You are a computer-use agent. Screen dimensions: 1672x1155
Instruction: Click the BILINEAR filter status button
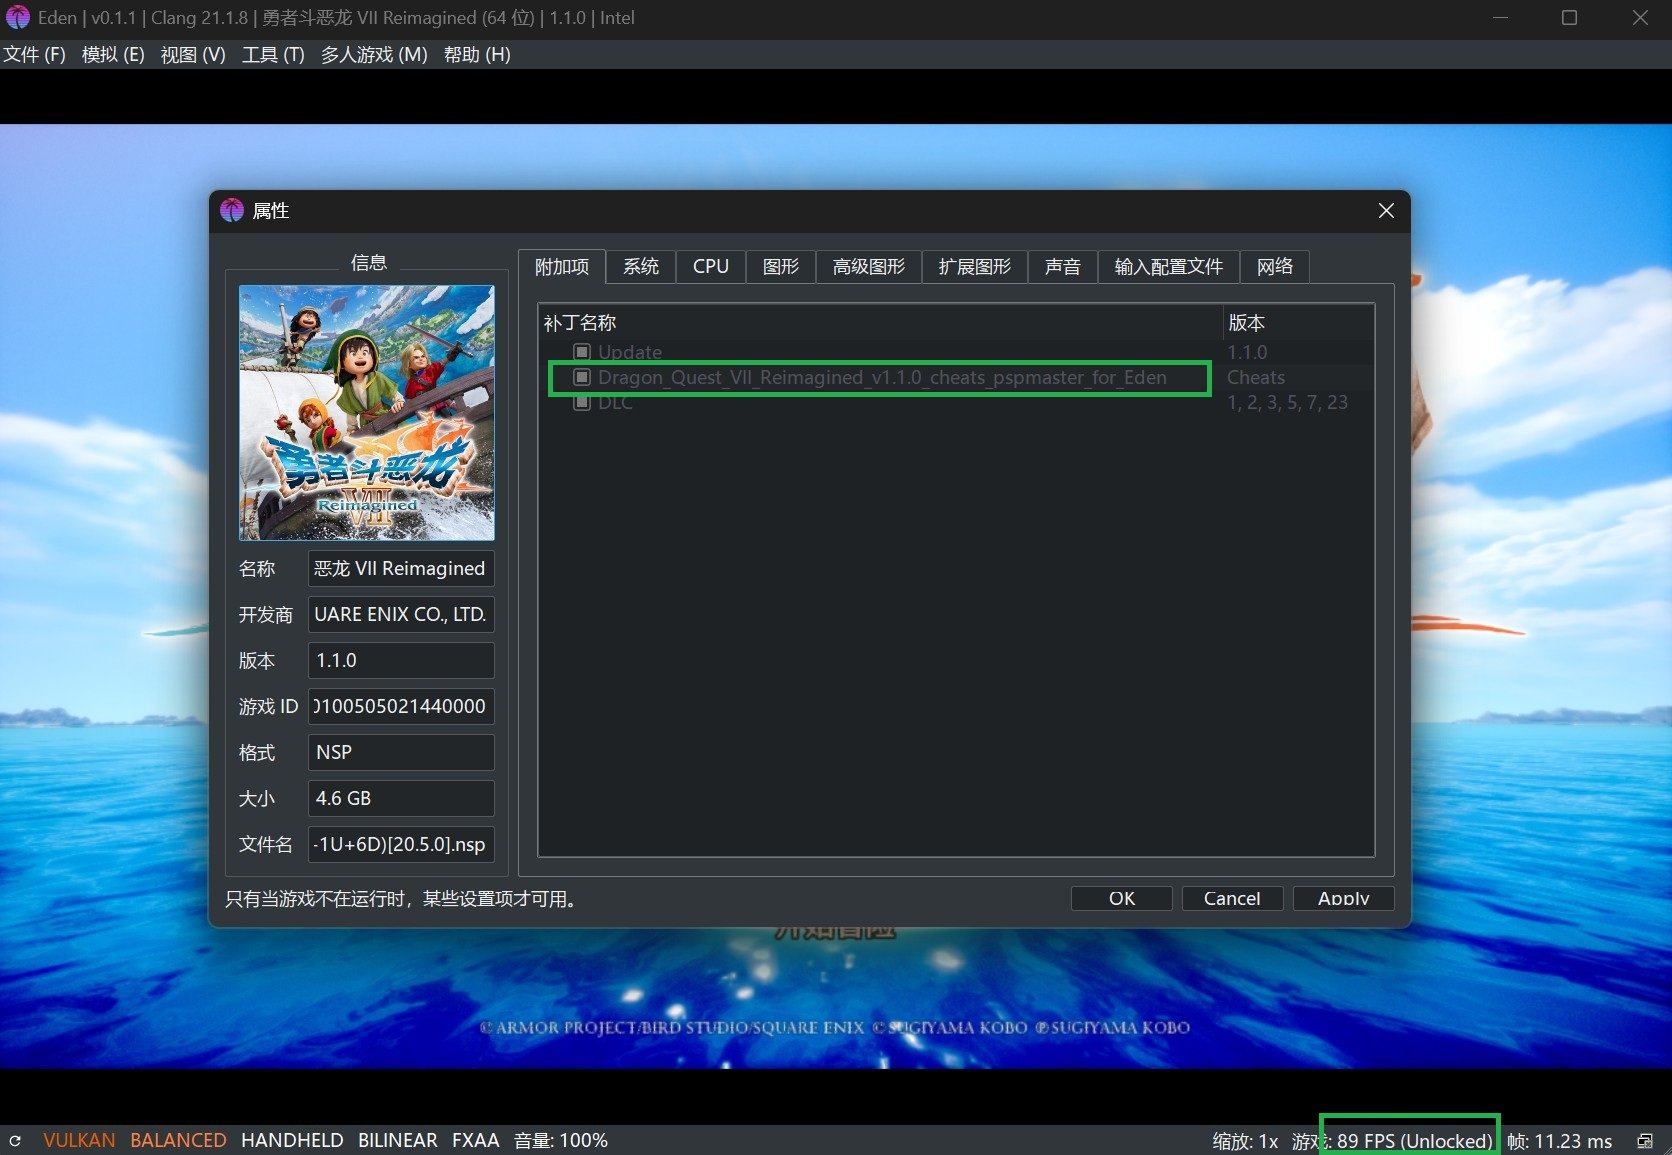click(x=398, y=1140)
